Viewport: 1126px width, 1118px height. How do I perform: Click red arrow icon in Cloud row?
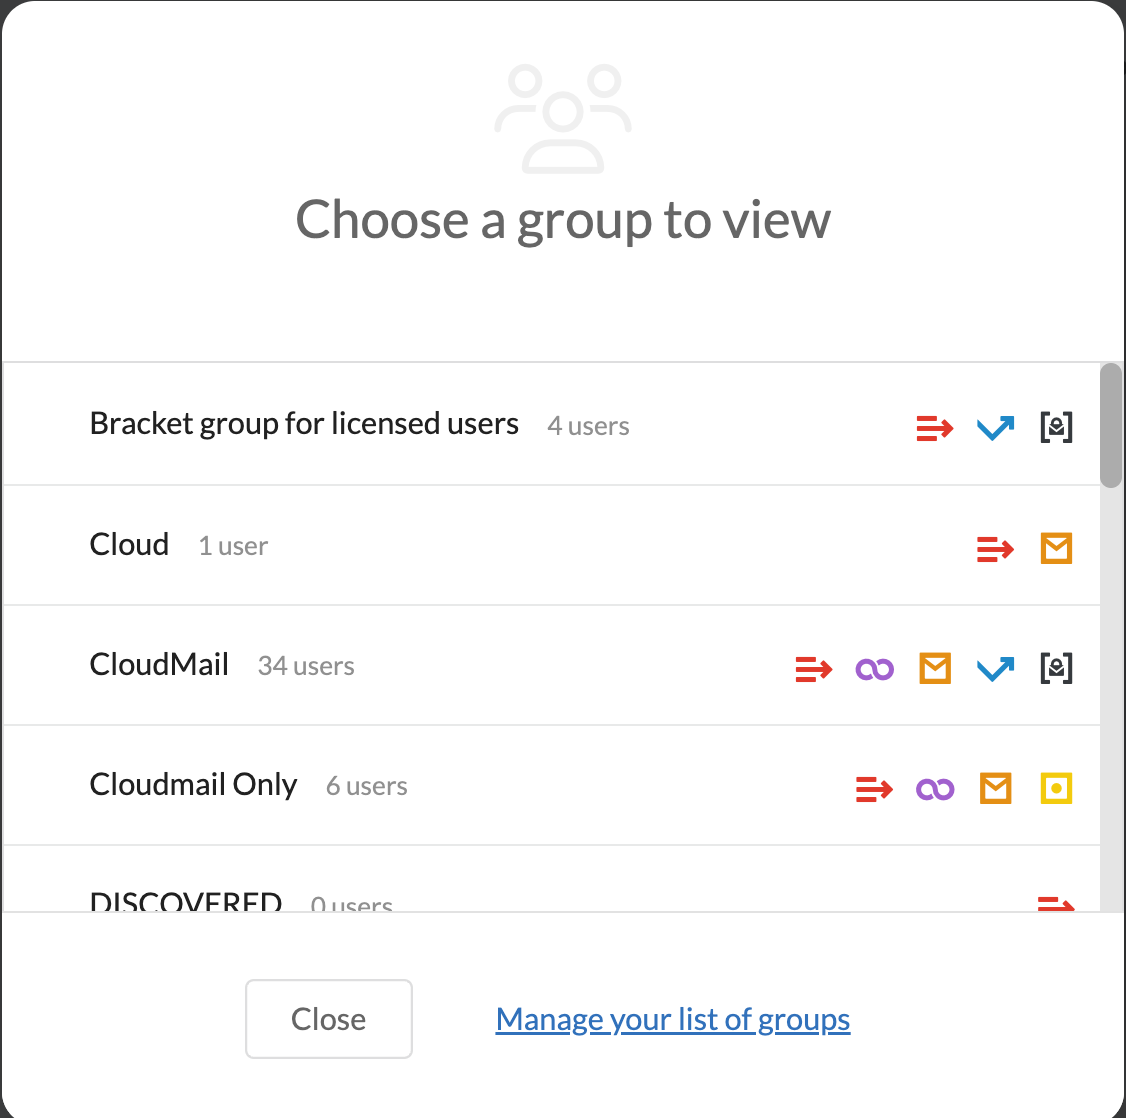point(995,548)
